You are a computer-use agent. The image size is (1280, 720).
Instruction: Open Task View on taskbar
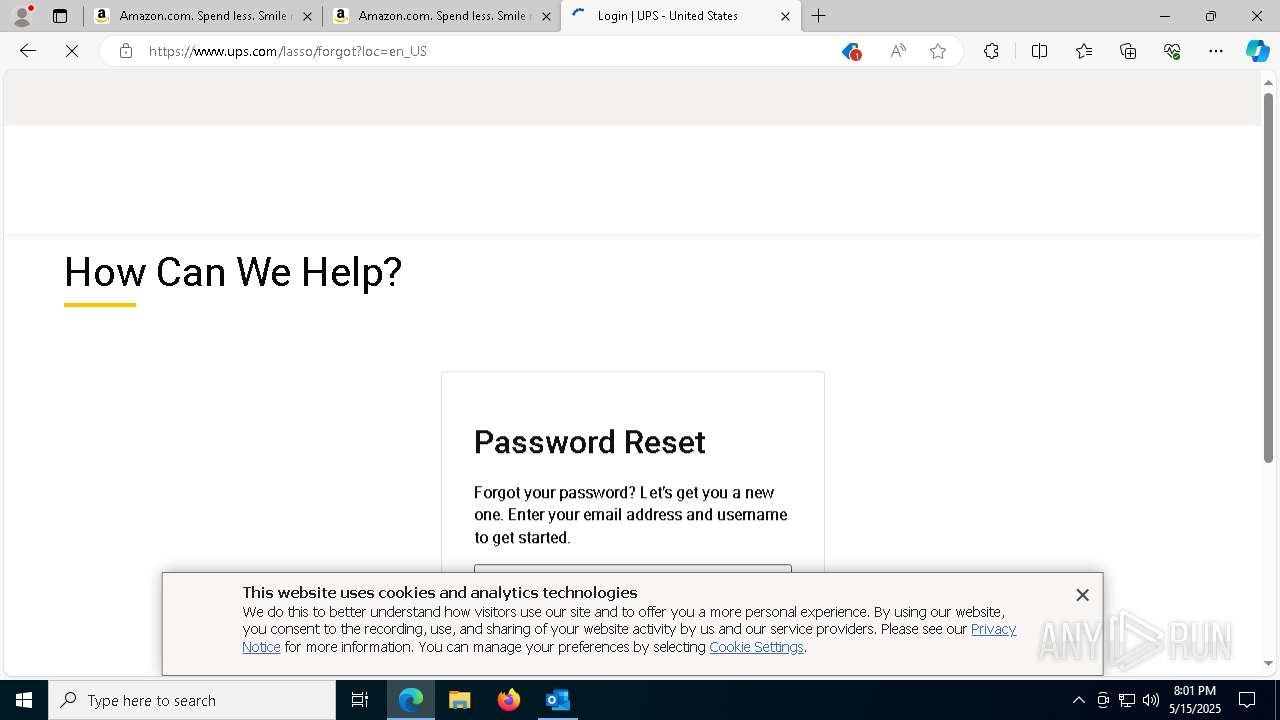360,700
